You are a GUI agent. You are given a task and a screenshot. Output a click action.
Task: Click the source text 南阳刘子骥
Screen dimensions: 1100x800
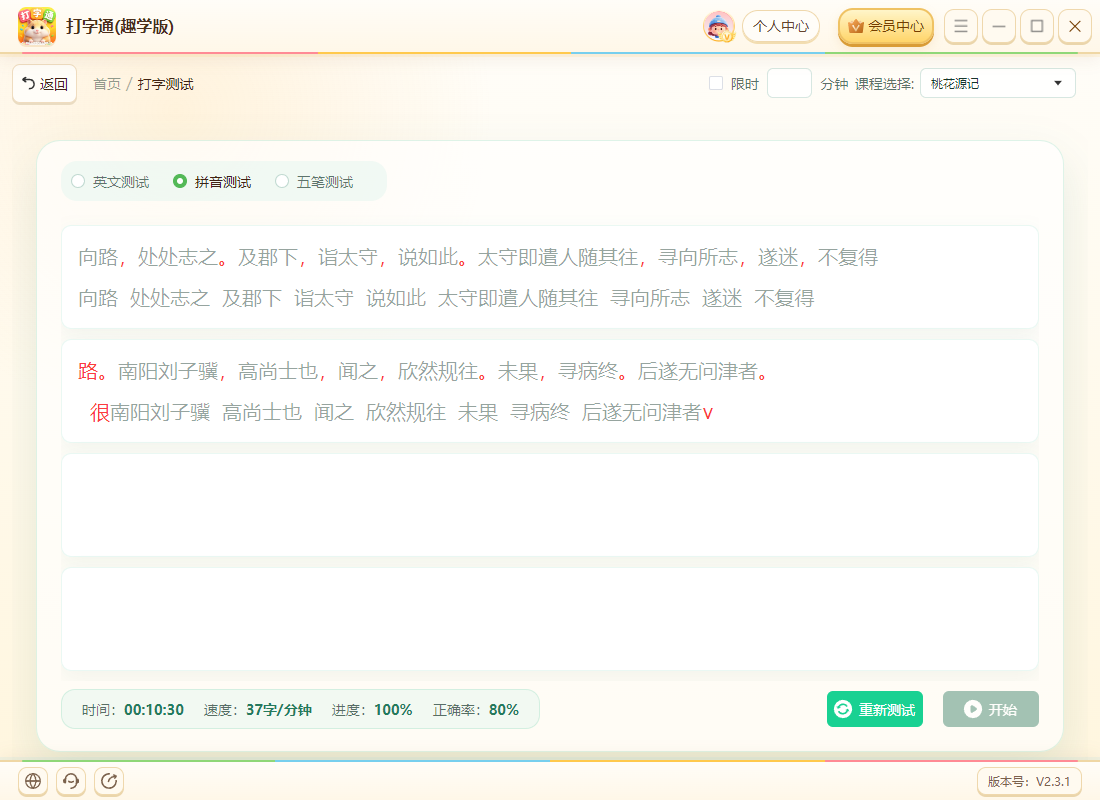point(168,371)
